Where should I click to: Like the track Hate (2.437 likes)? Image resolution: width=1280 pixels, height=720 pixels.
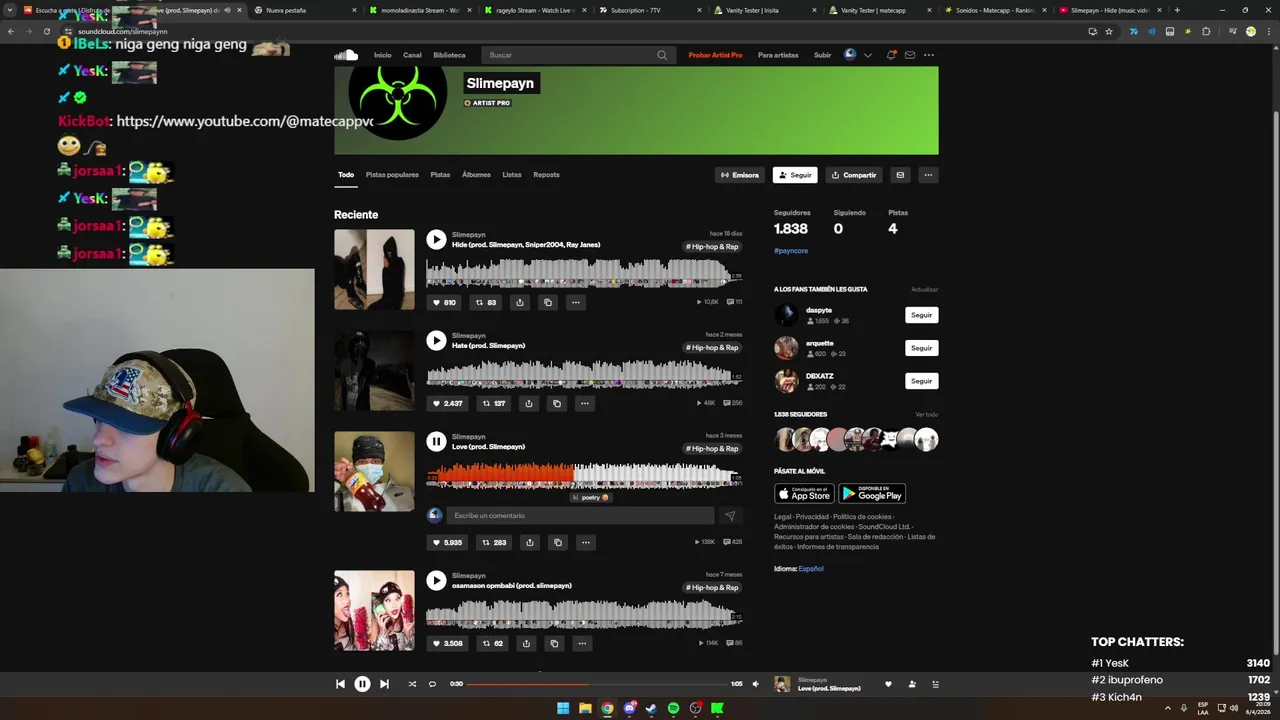tap(447, 403)
